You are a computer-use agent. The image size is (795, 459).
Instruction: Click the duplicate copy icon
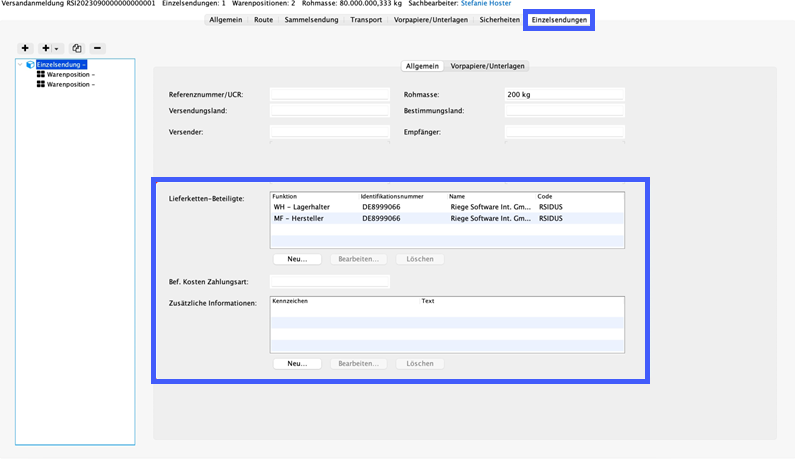click(76, 48)
